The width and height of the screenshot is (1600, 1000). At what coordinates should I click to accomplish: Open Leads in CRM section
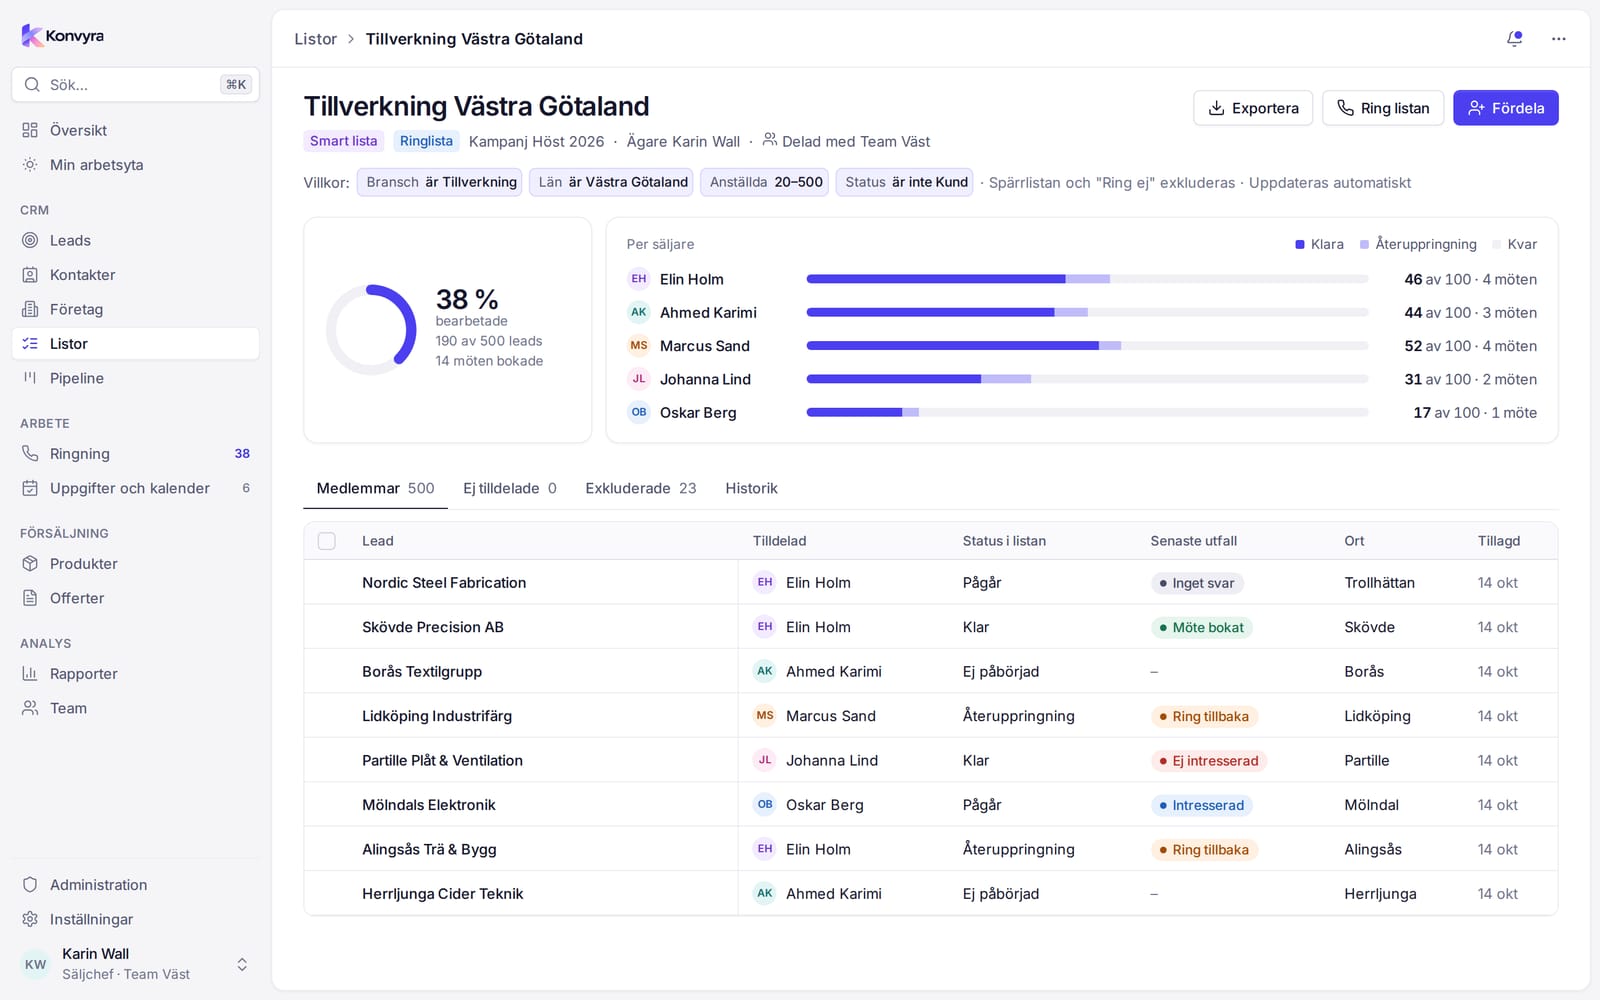coord(135,240)
